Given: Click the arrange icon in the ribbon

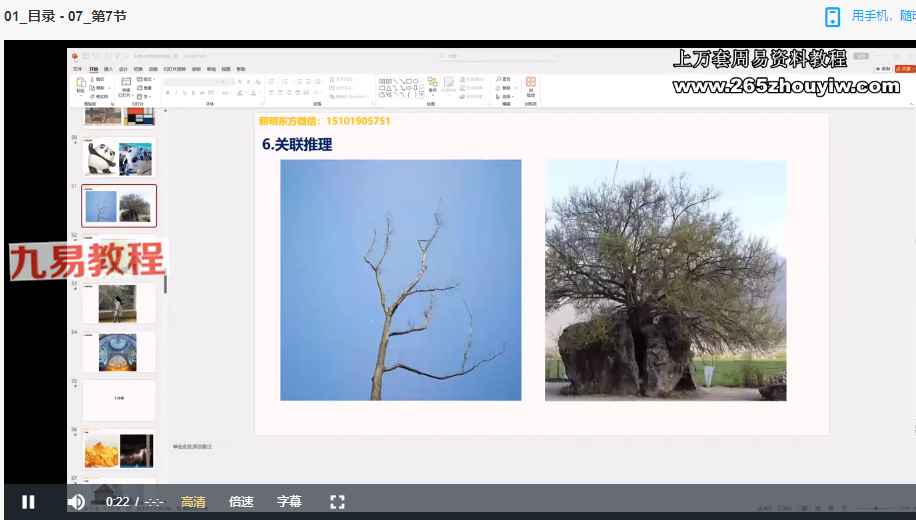Looking at the screenshot, I should click(x=432, y=86).
